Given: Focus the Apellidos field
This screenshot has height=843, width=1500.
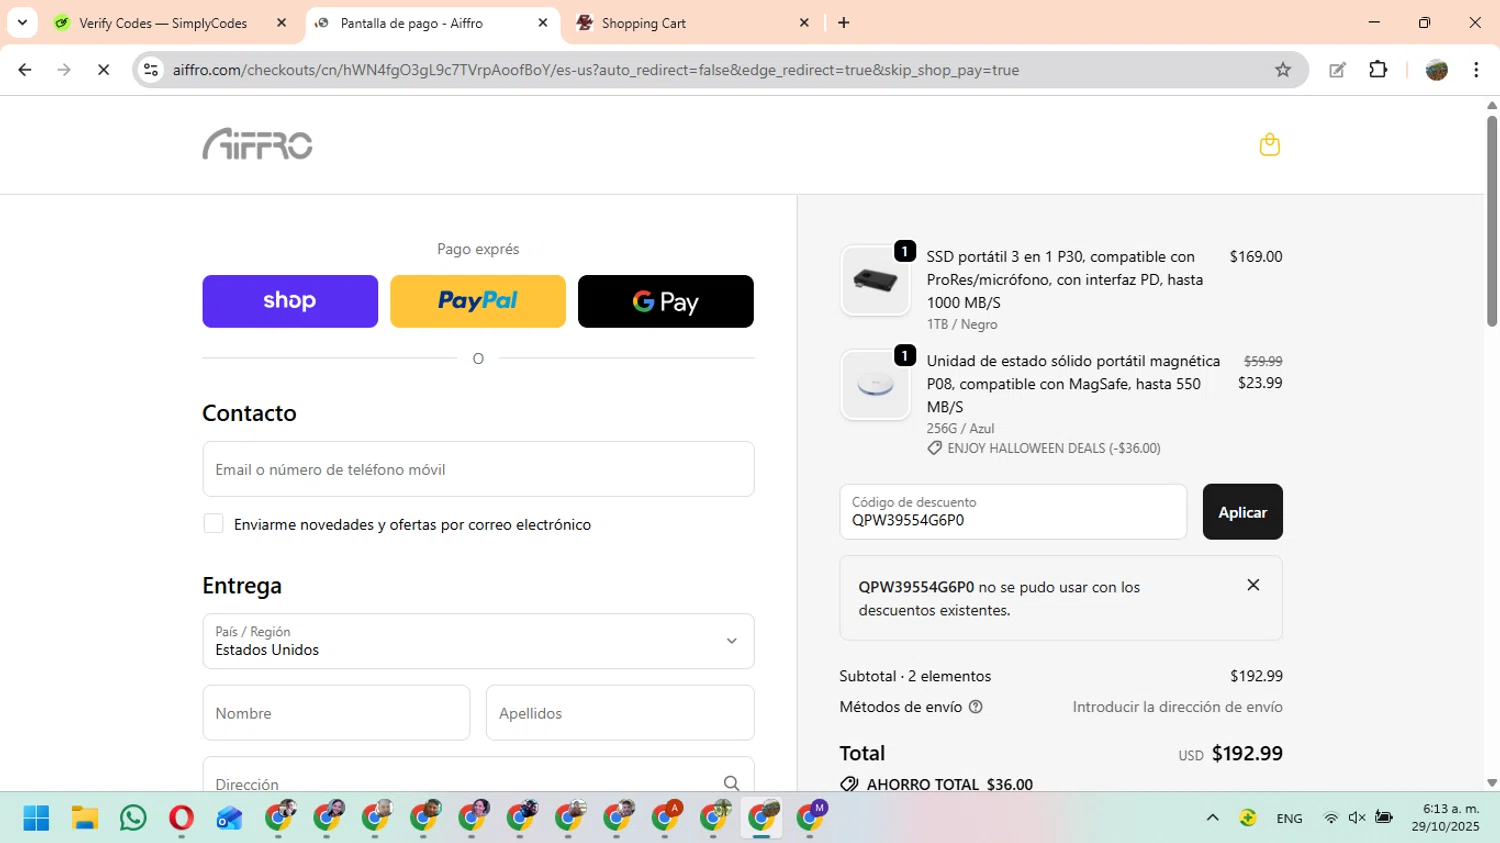Looking at the screenshot, I should pos(620,713).
